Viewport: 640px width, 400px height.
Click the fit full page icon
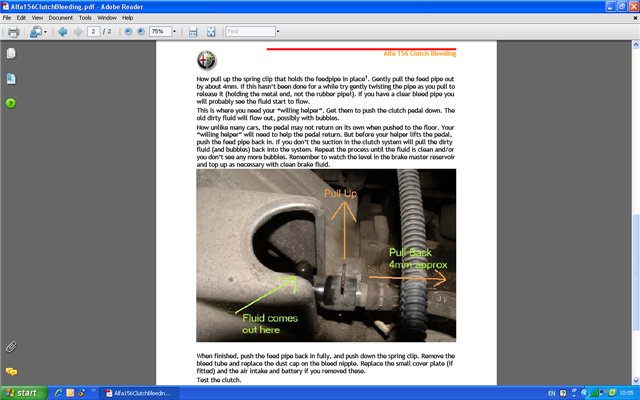click(210, 32)
